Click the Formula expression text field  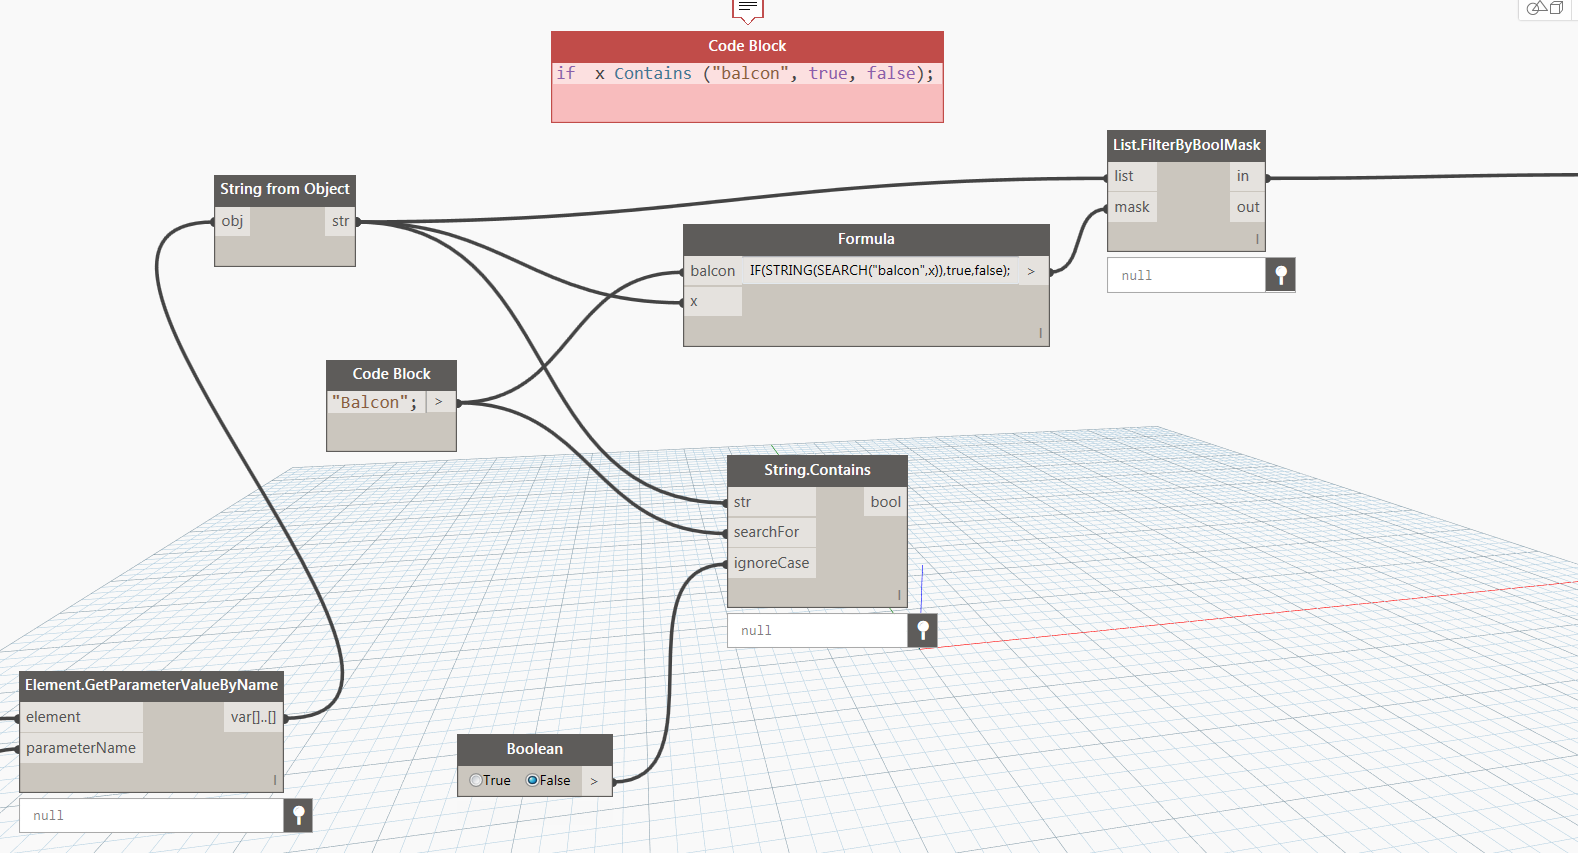coord(879,271)
